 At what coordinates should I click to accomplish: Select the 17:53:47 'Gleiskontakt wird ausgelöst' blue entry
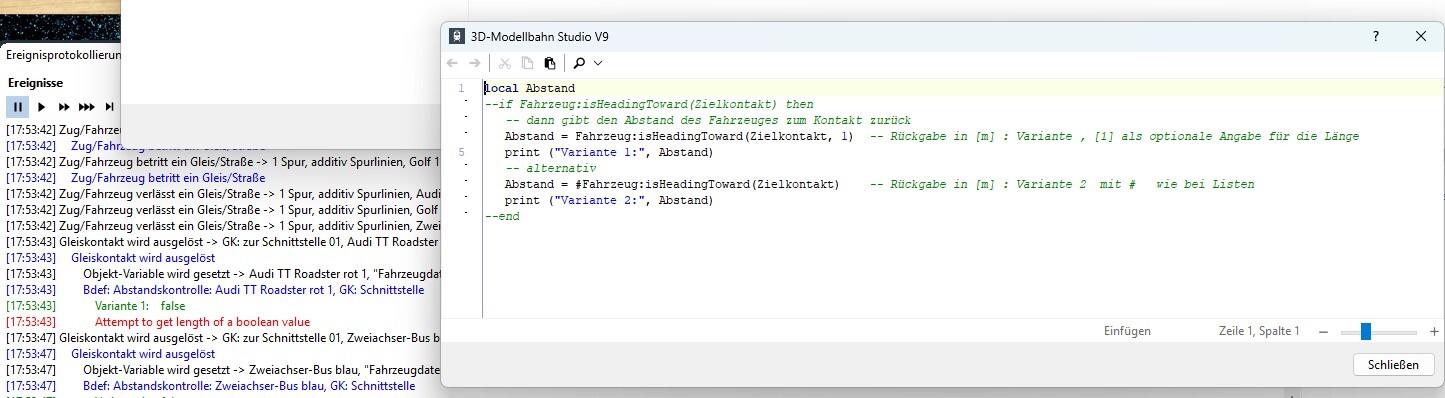tap(143, 354)
